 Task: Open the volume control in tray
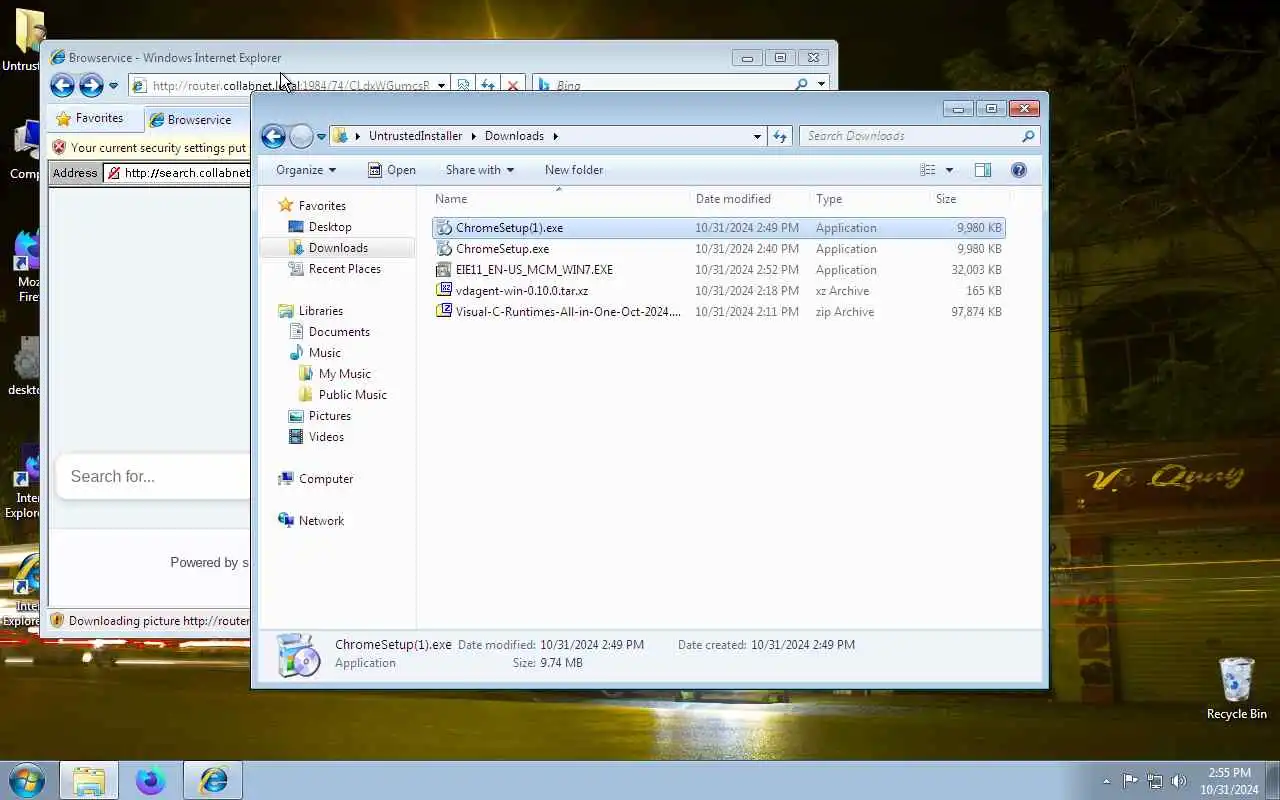[x=1179, y=781]
